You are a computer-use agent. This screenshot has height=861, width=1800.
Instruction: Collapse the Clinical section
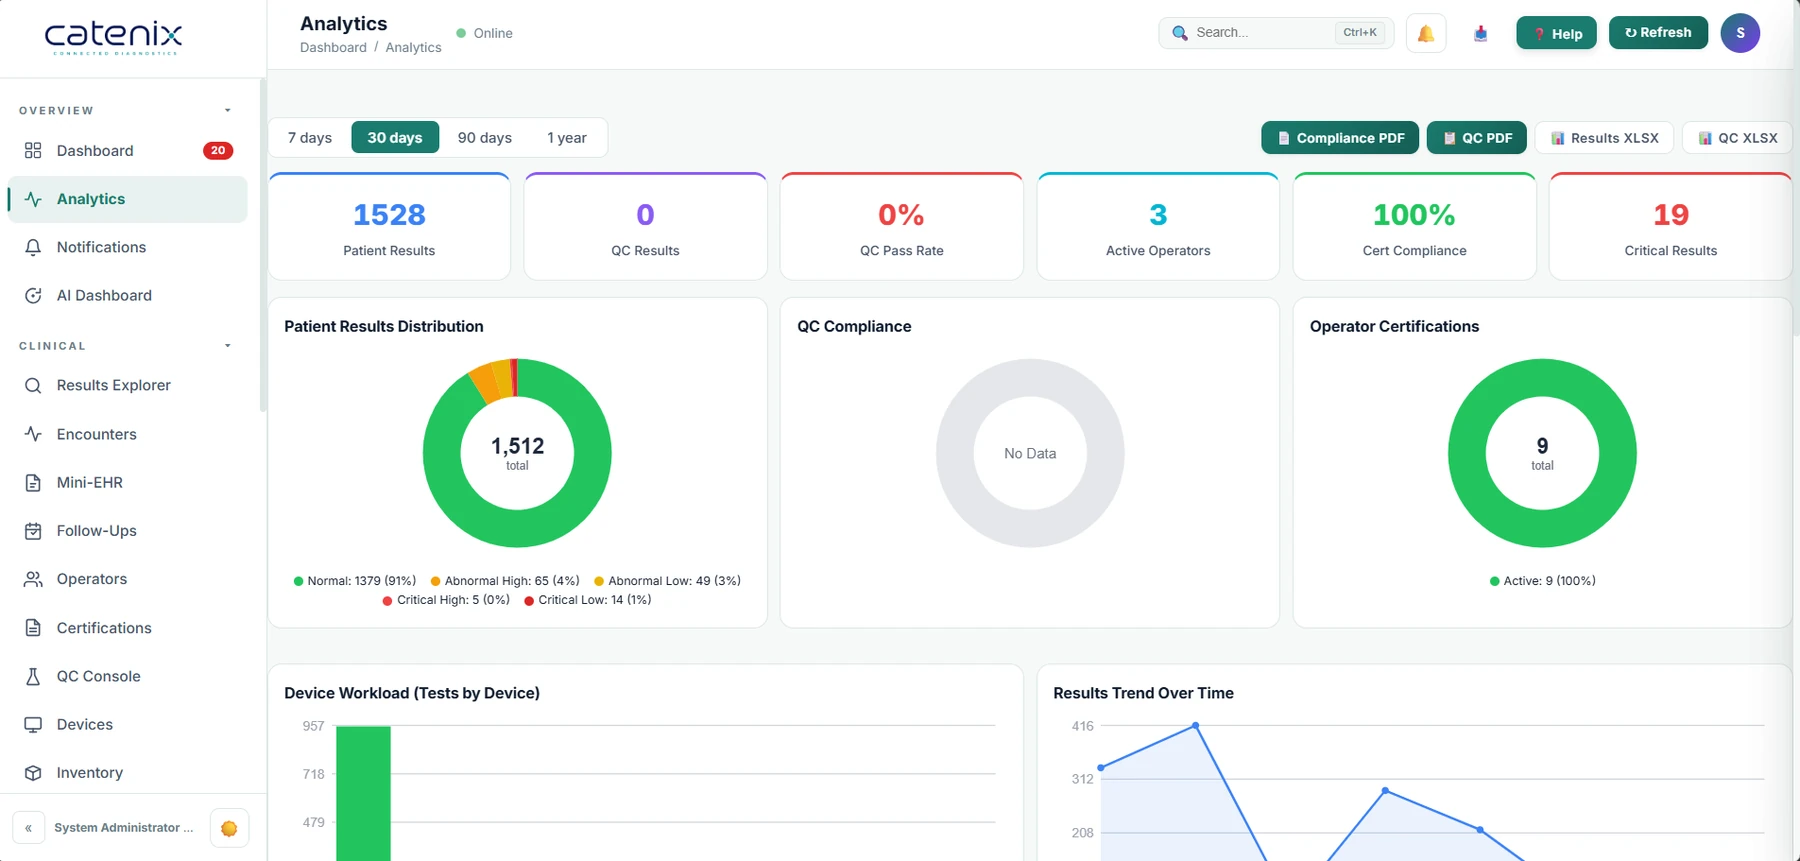point(227,346)
